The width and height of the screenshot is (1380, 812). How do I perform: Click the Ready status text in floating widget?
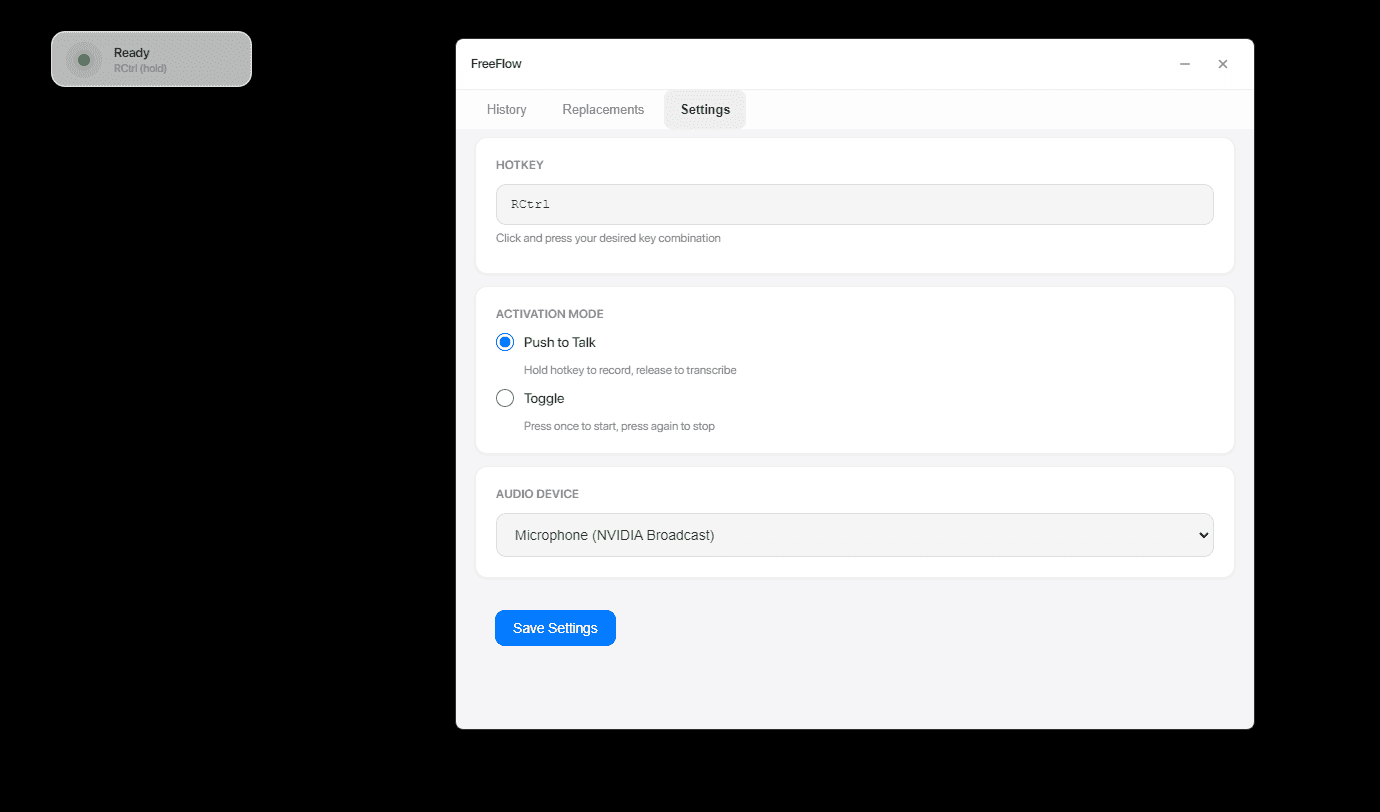131,53
